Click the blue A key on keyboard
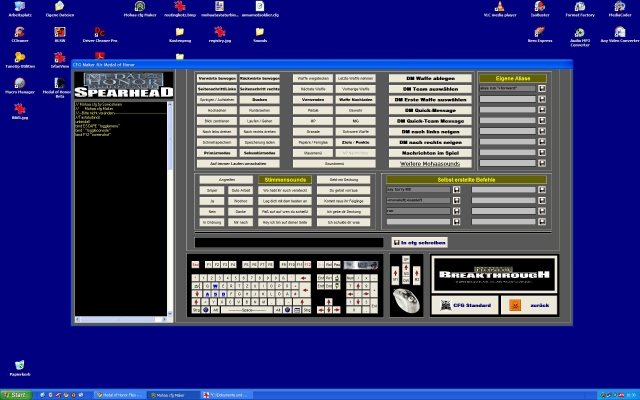The width and height of the screenshot is (640, 400). tap(207, 294)
